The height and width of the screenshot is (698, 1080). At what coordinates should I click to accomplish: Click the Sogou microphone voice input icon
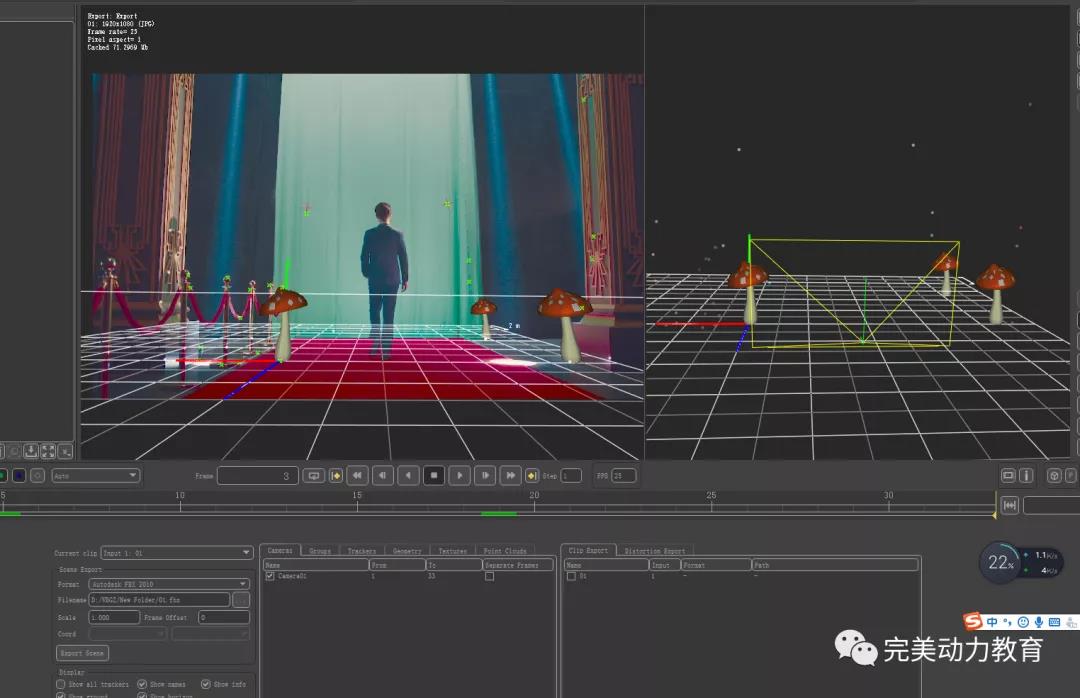click(1038, 622)
